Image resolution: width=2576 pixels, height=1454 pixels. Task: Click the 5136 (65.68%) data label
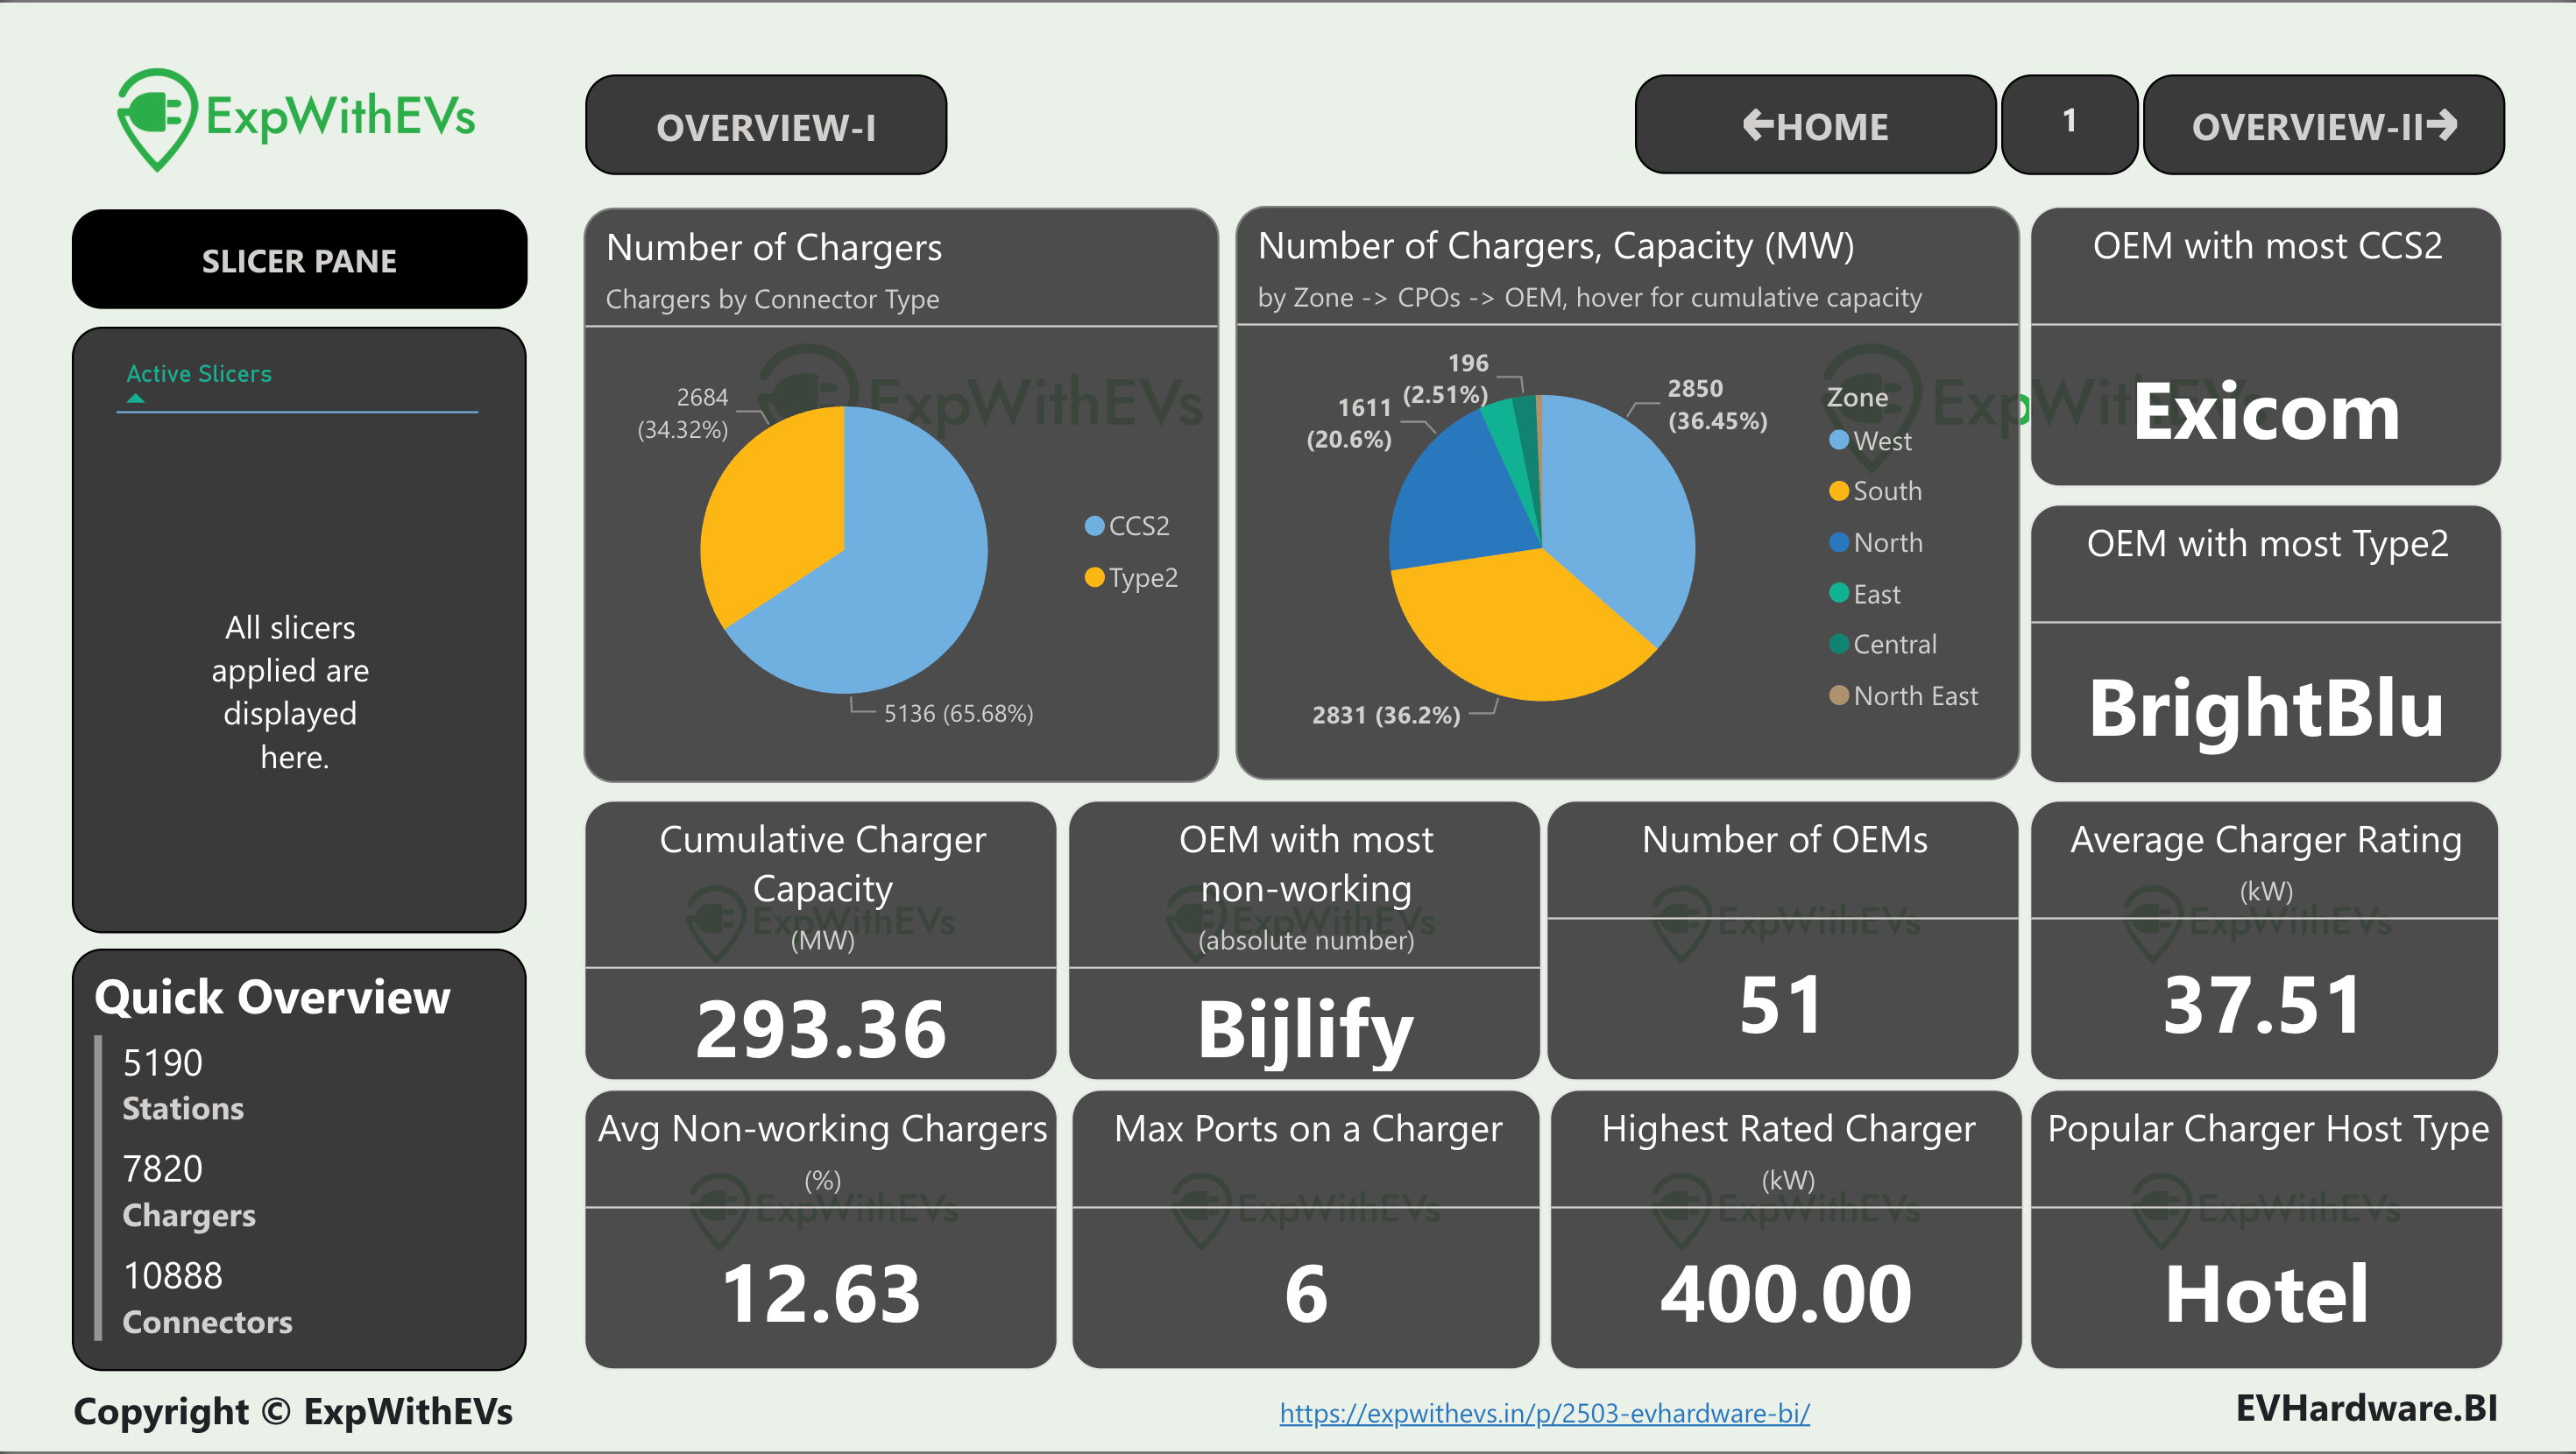[958, 713]
